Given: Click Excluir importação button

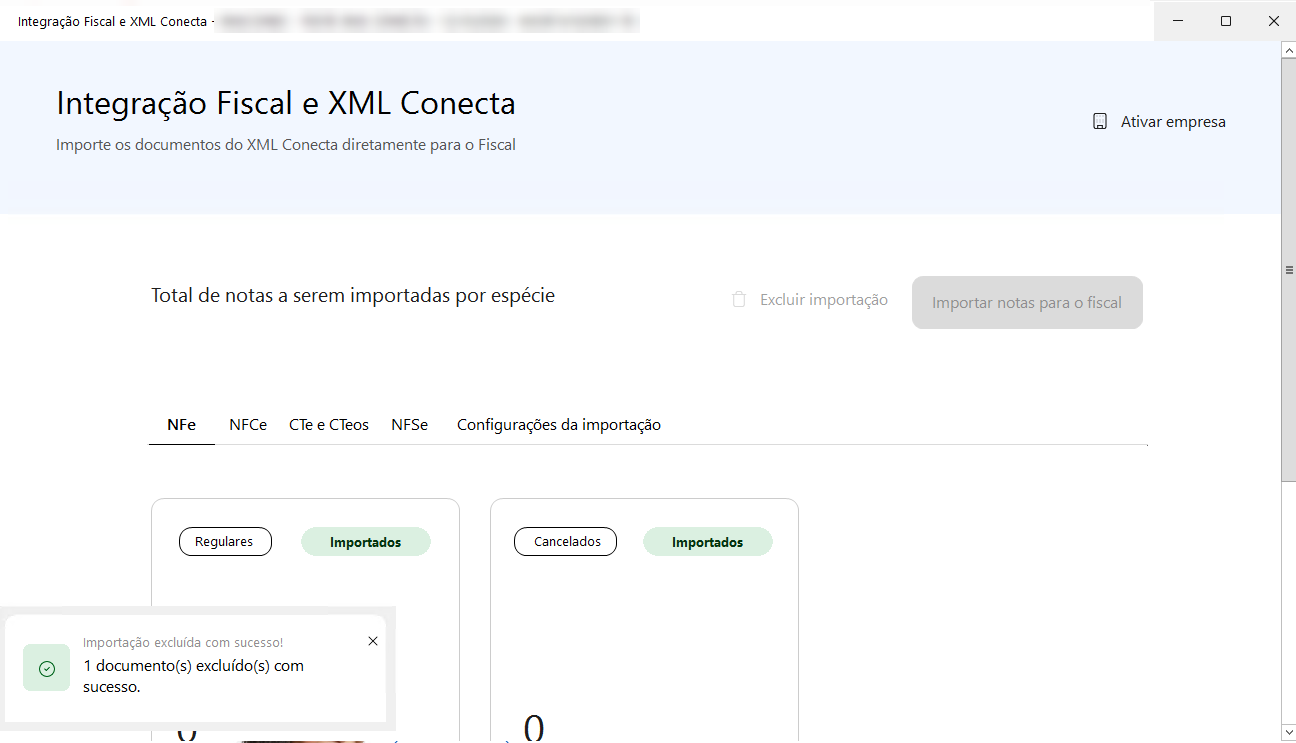Looking at the screenshot, I should (x=810, y=300).
